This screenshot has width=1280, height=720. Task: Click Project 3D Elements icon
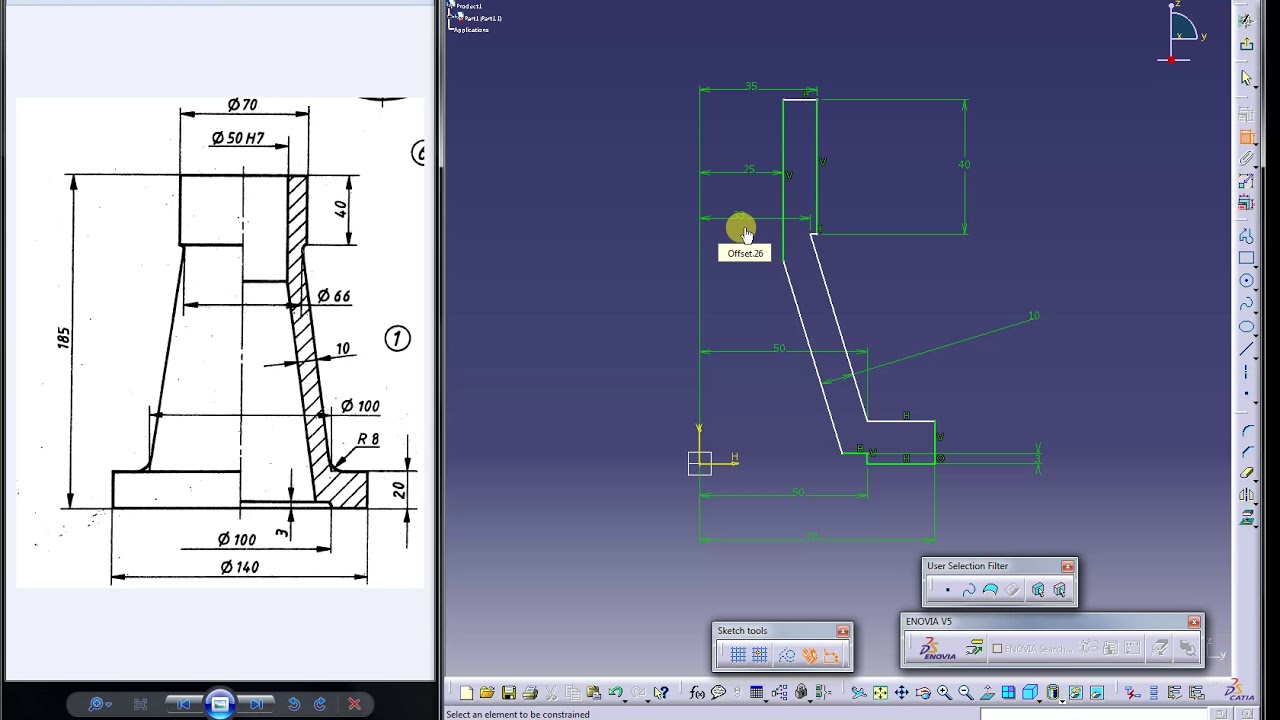[1247, 518]
